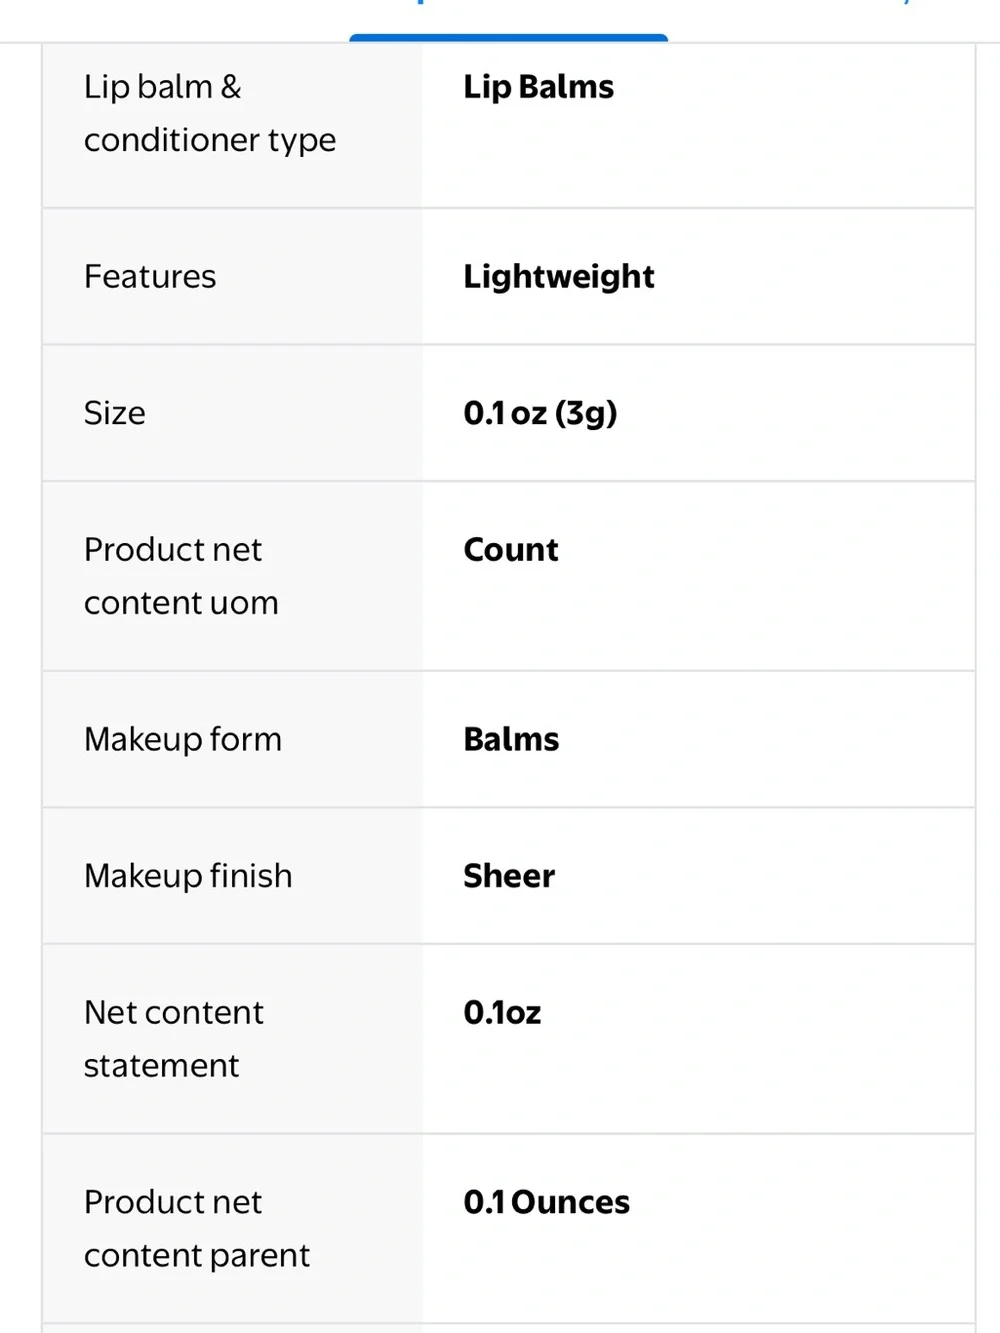Click the 'Lip balm & conditioner type' label

(210, 113)
